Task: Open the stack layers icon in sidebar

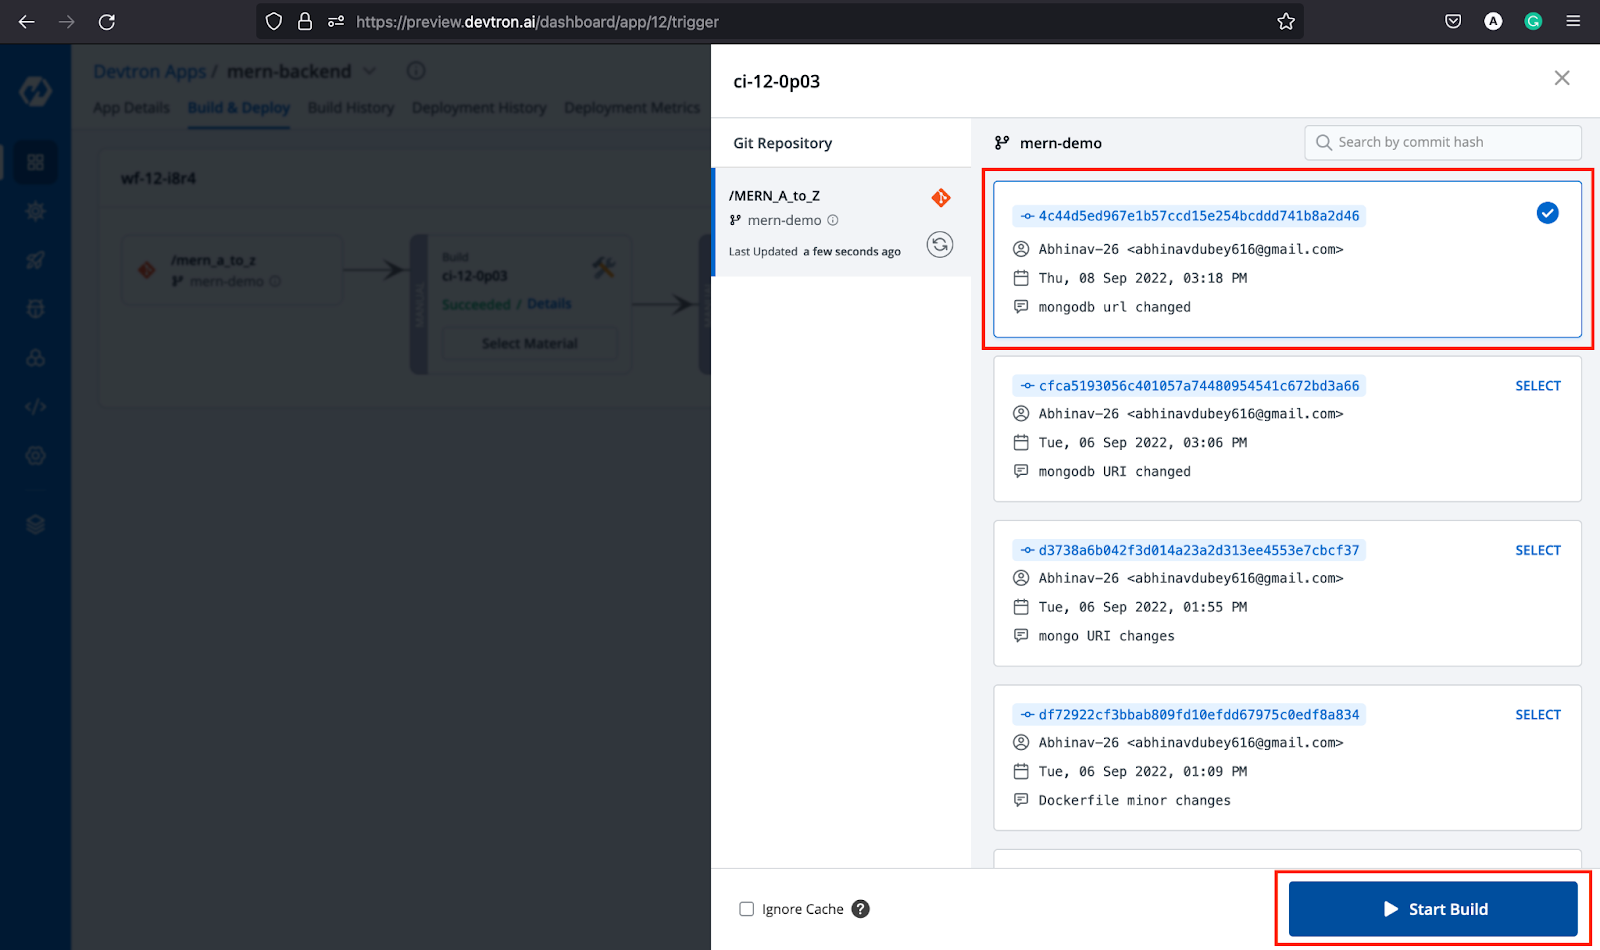Action: [35, 525]
